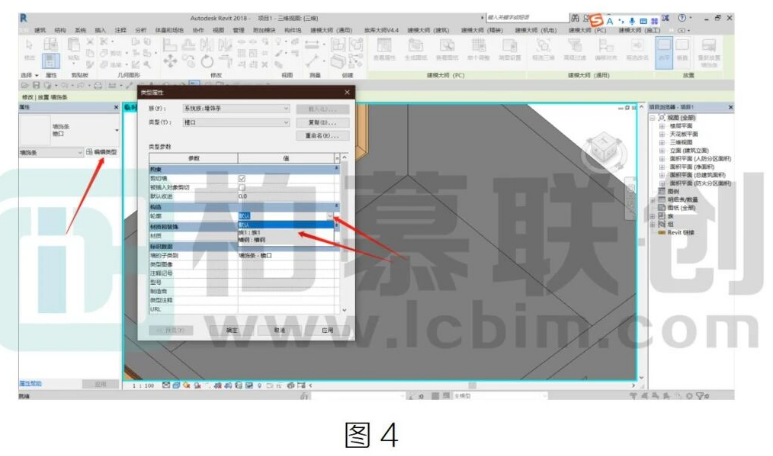Select 默认 in the profile dropdown list

[286, 225]
